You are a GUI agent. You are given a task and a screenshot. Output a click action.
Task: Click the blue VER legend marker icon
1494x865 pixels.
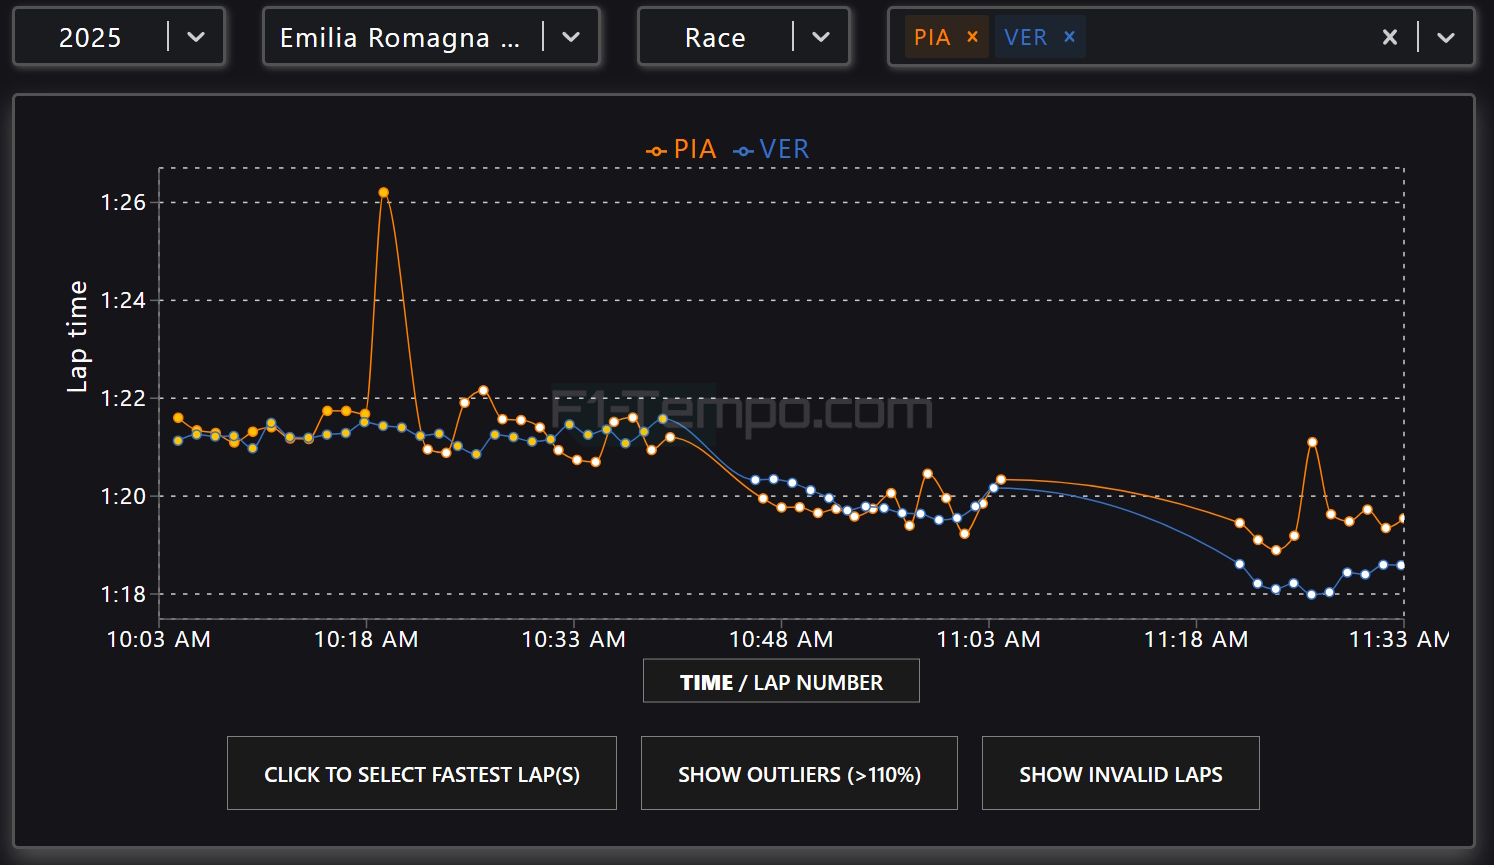tap(743, 151)
